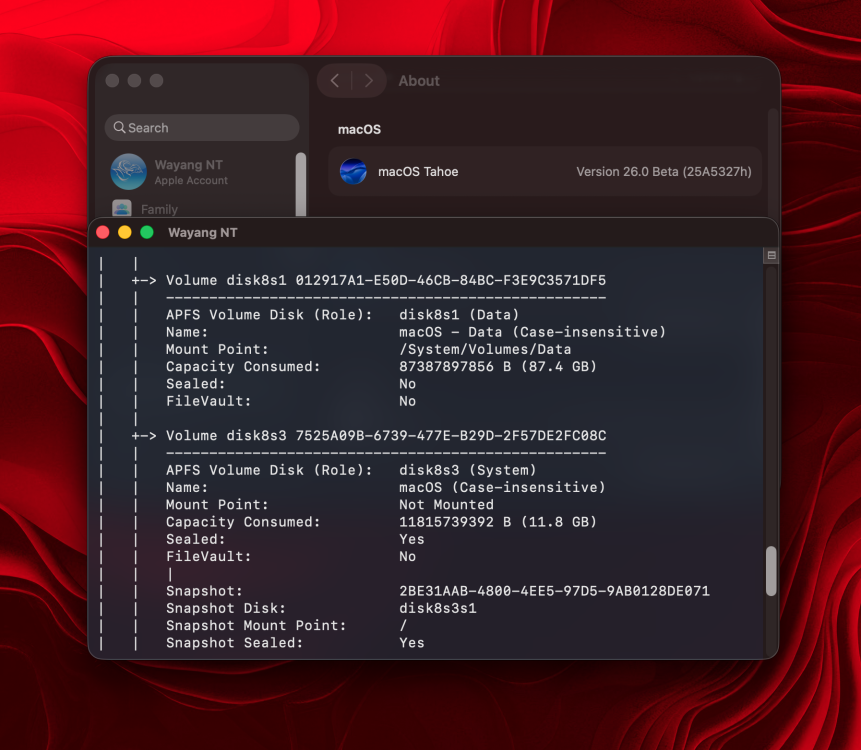Click '/System/Volumes/Data' mount point
This screenshot has width=861, height=750.
(485, 350)
